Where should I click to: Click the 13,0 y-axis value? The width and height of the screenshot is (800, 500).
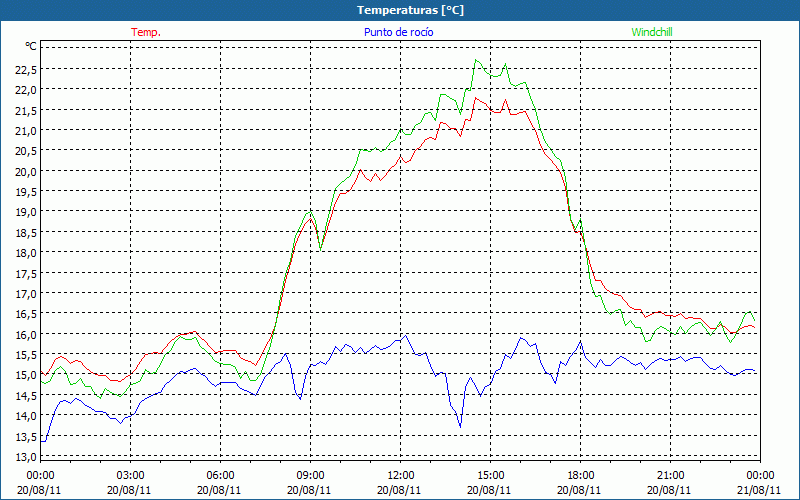point(26,457)
